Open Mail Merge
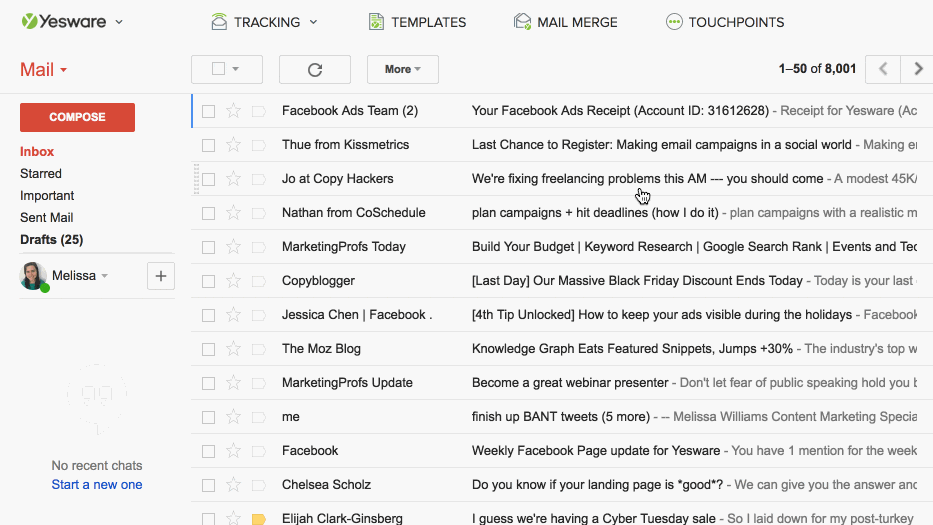The image size is (933, 525). point(566,22)
